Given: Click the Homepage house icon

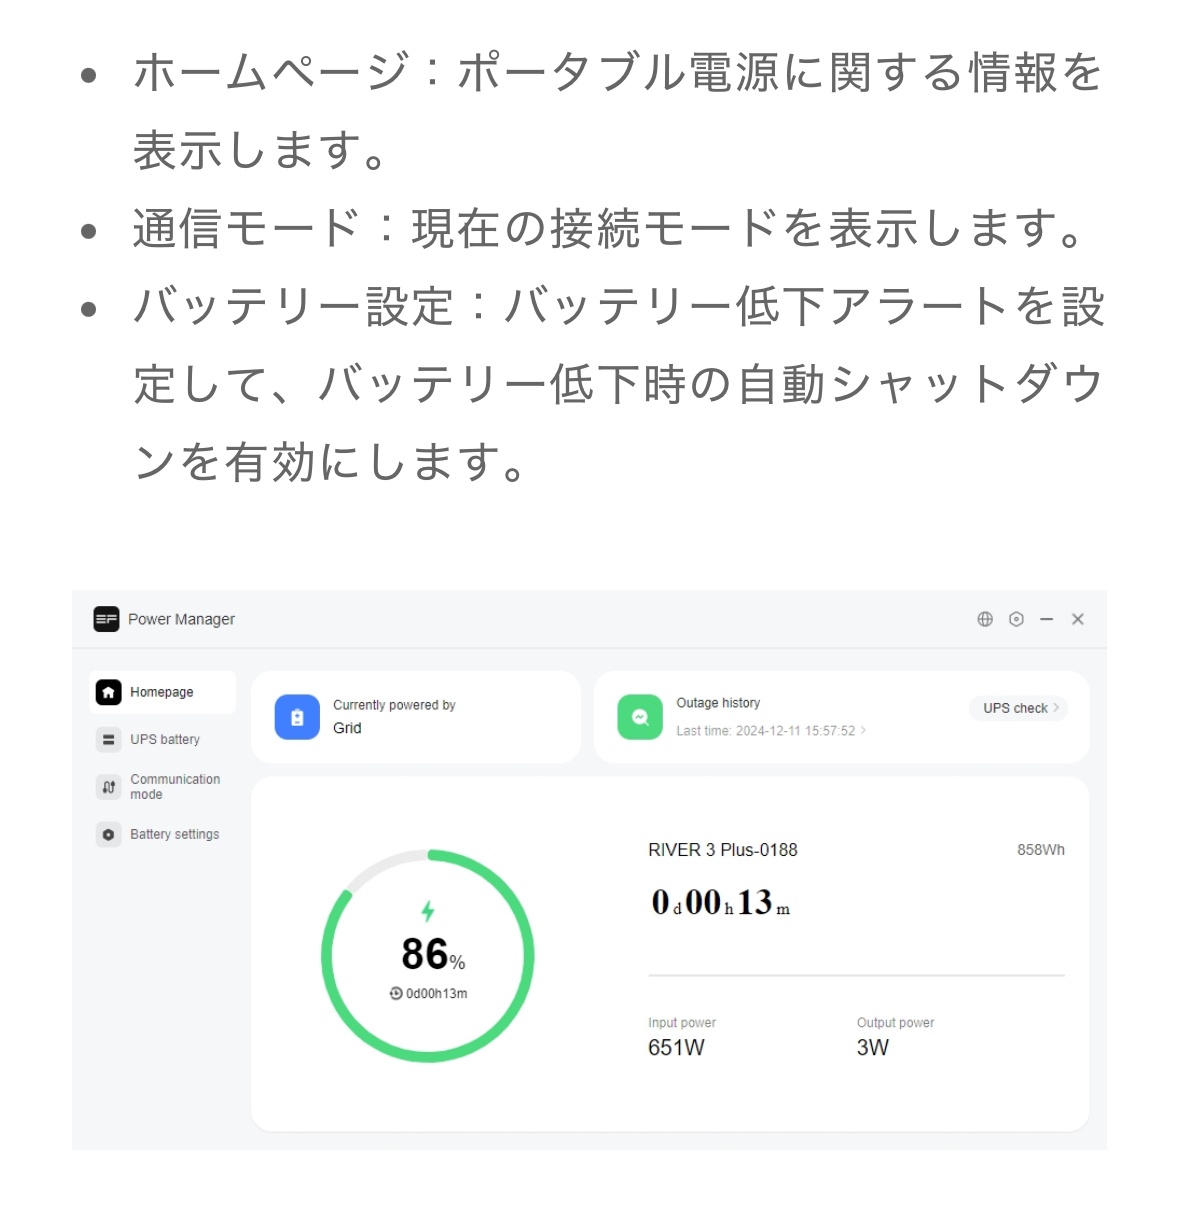Looking at the screenshot, I should (x=108, y=692).
